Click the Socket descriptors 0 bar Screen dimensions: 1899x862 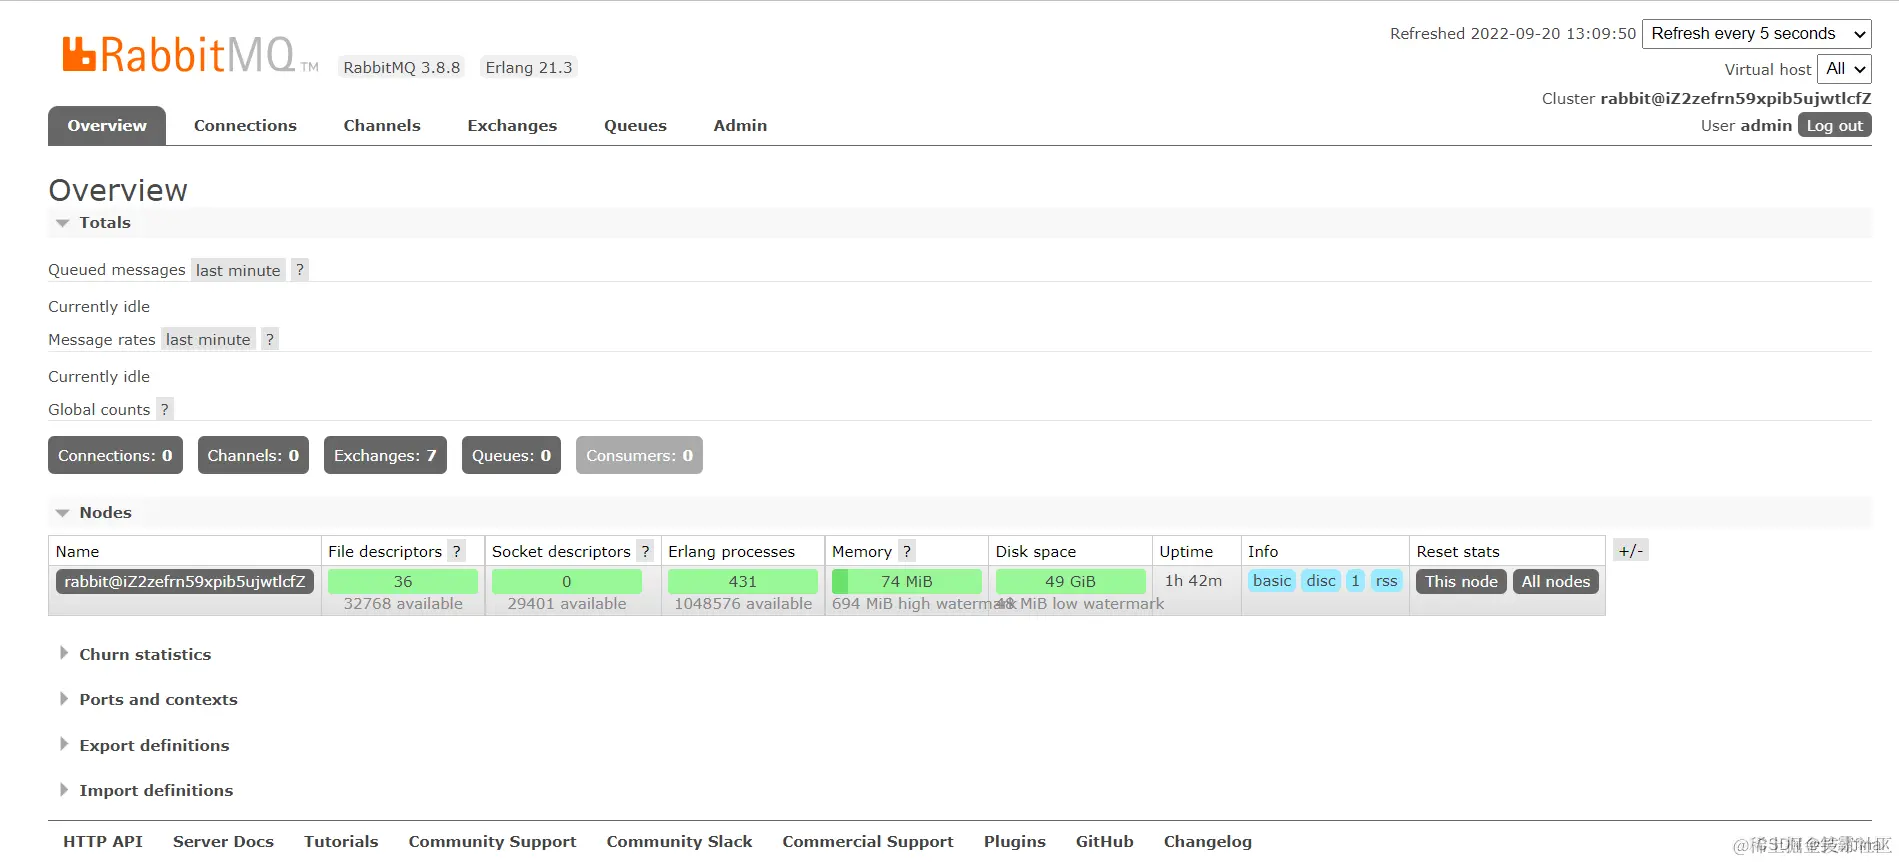click(x=567, y=582)
